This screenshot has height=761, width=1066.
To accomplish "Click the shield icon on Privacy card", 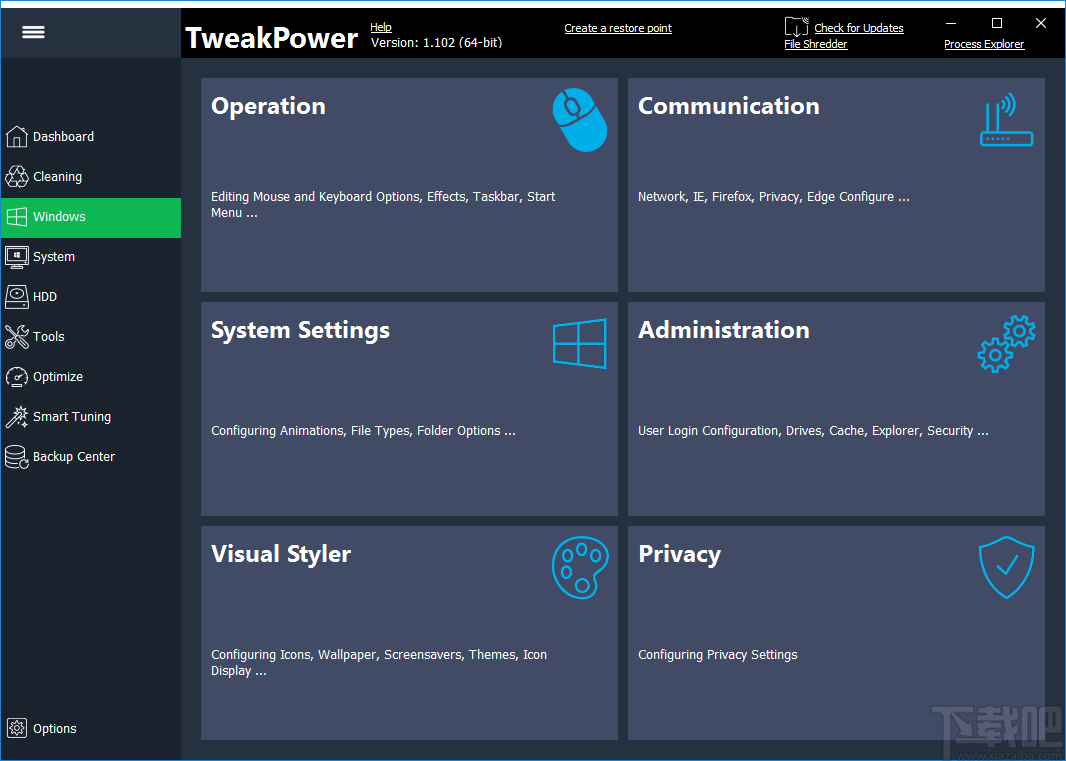I will coord(1006,567).
